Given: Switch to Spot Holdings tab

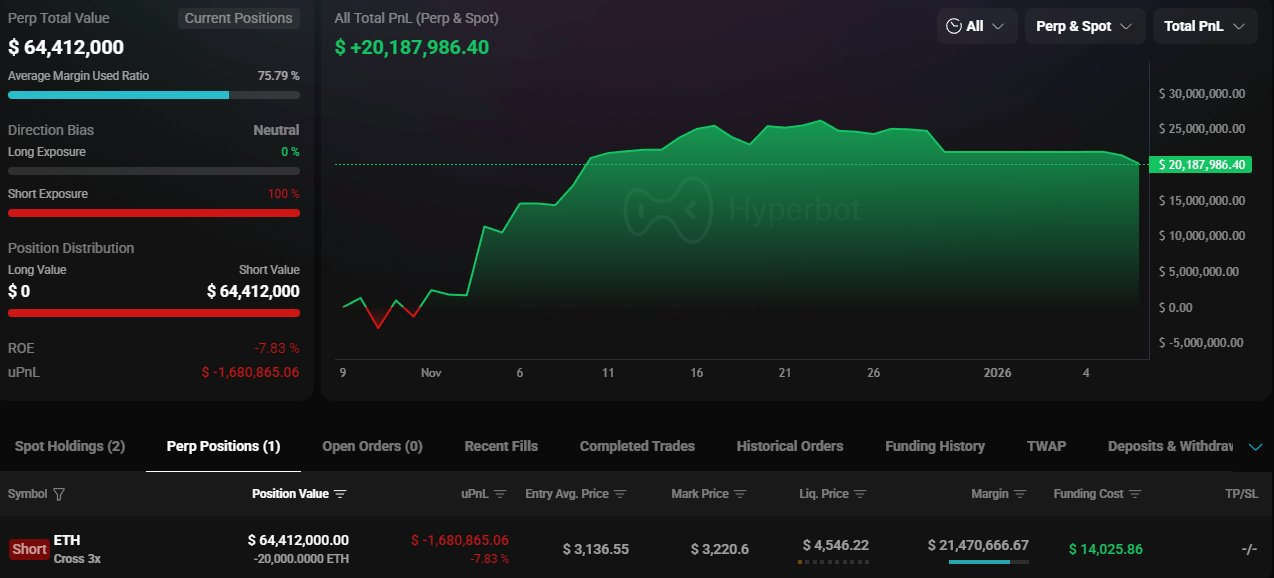Looking at the screenshot, I should pyautogui.click(x=70, y=446).
